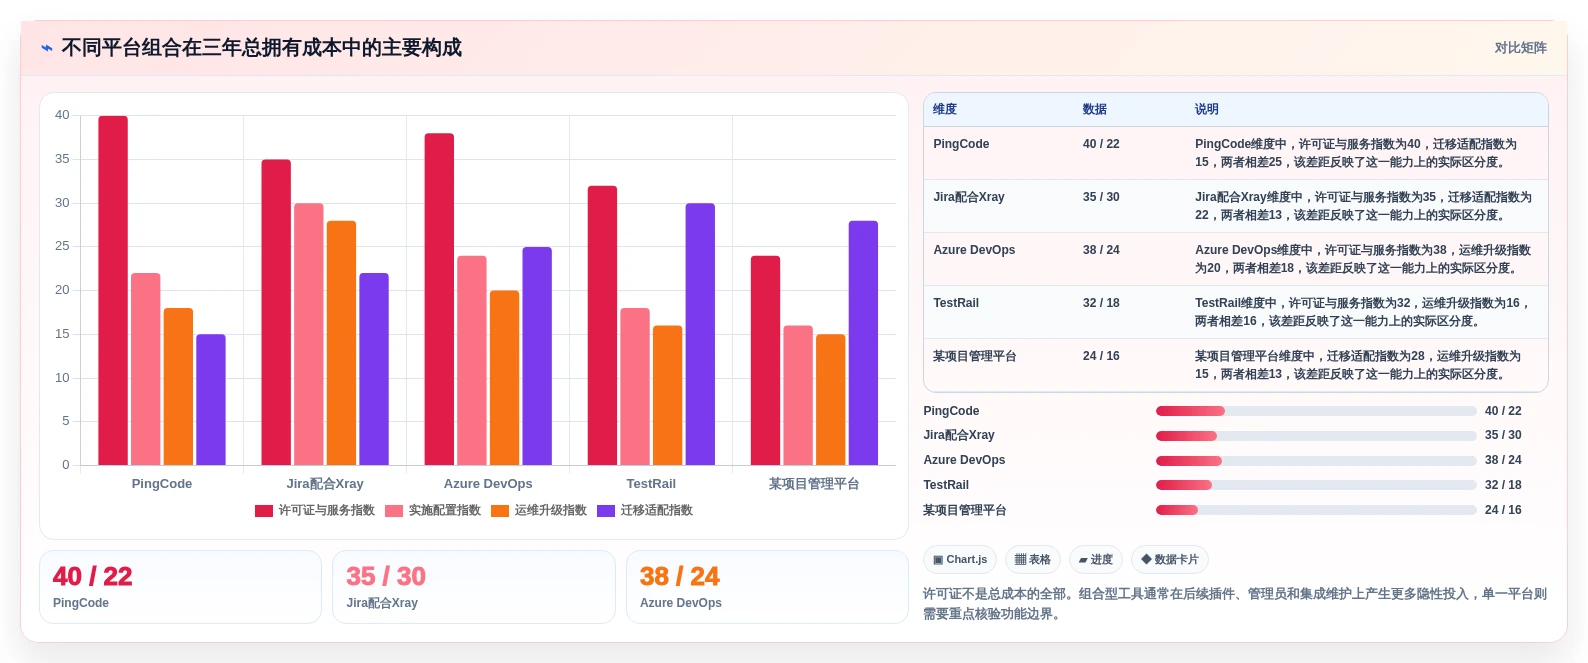Click the 38 / 24 table data cell
The width and height of the screenshot is (1588, 663).
pos(1101,250)
